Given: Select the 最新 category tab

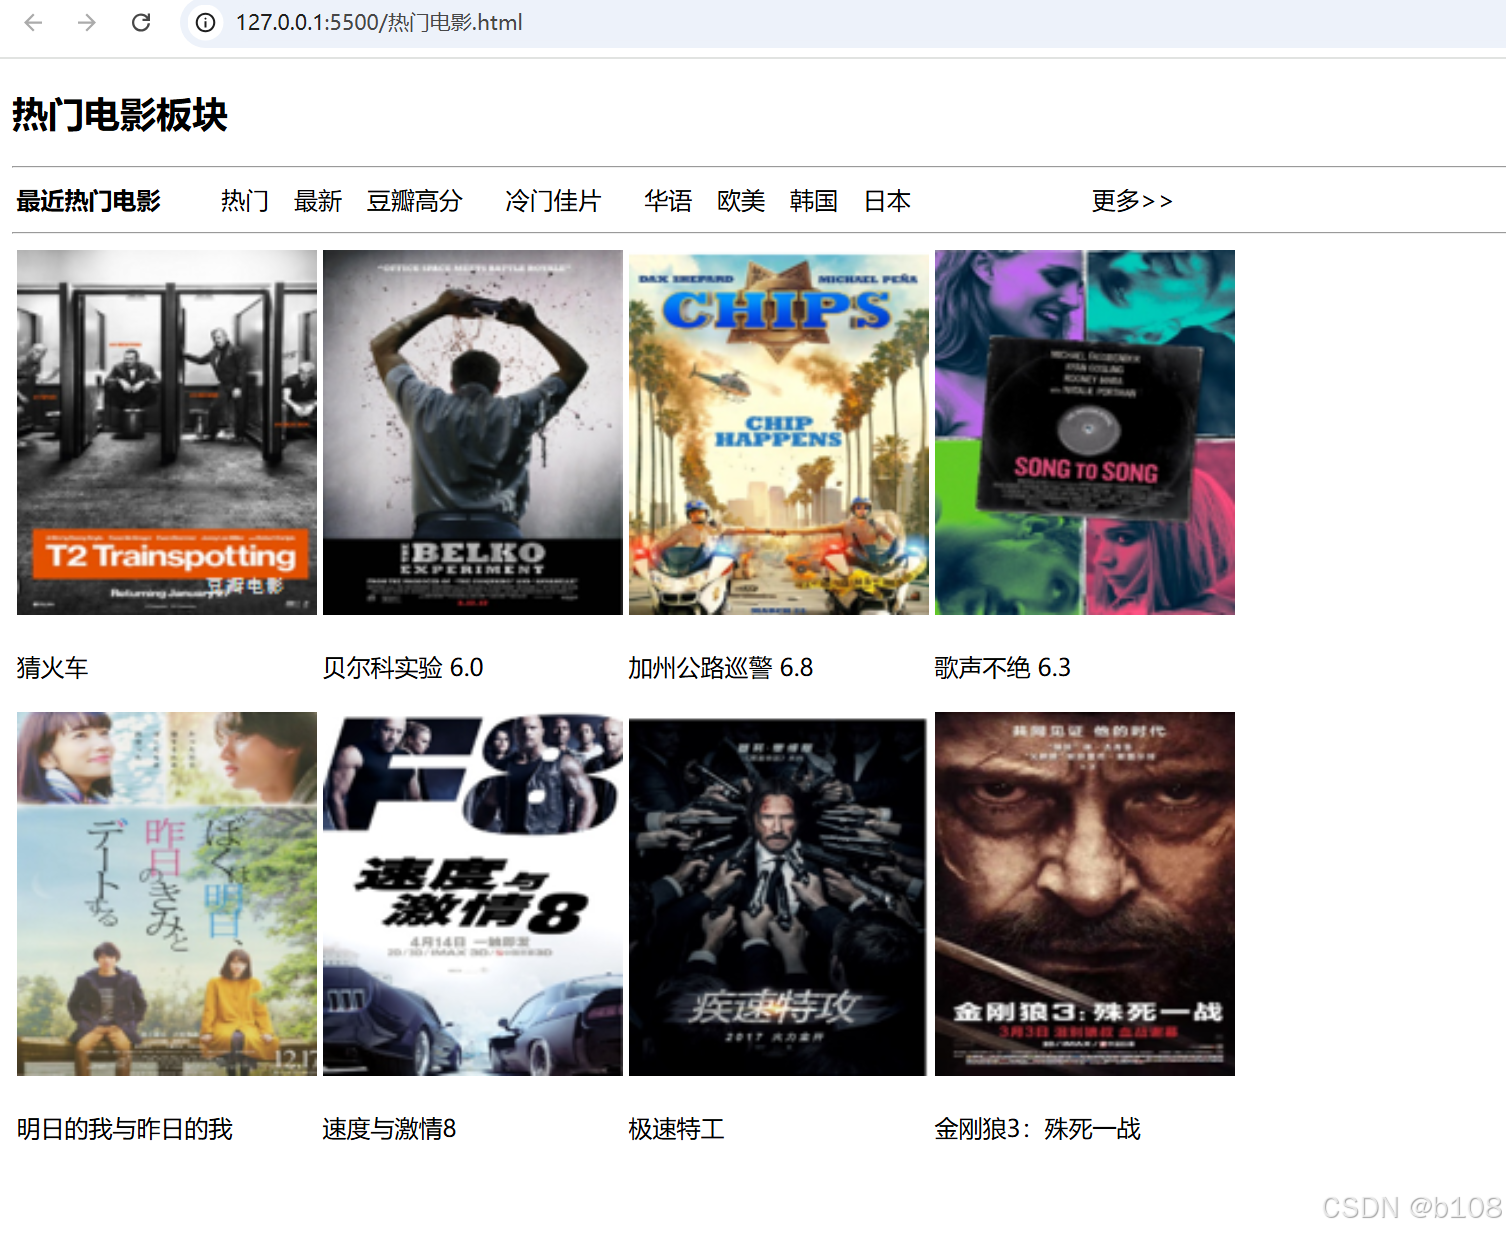Looking at the screenshot, I should point(318,201).
